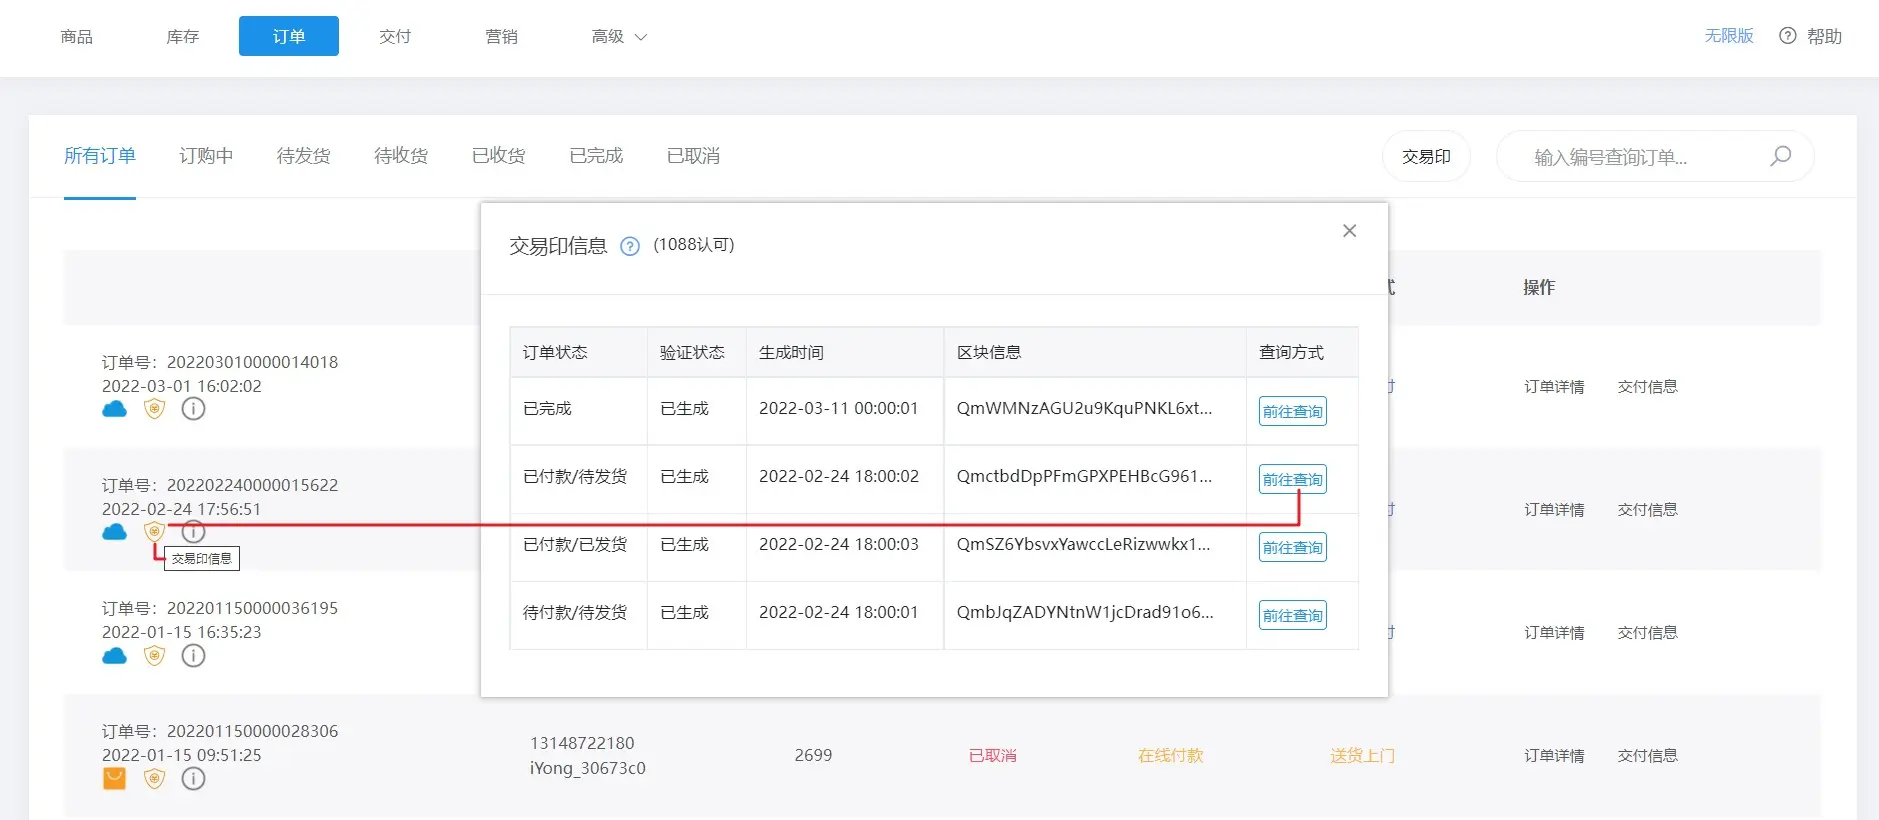Click 前往查询 for the 已完成 row
Viewport: 1879px width, 820px height.
[1292, 411]
